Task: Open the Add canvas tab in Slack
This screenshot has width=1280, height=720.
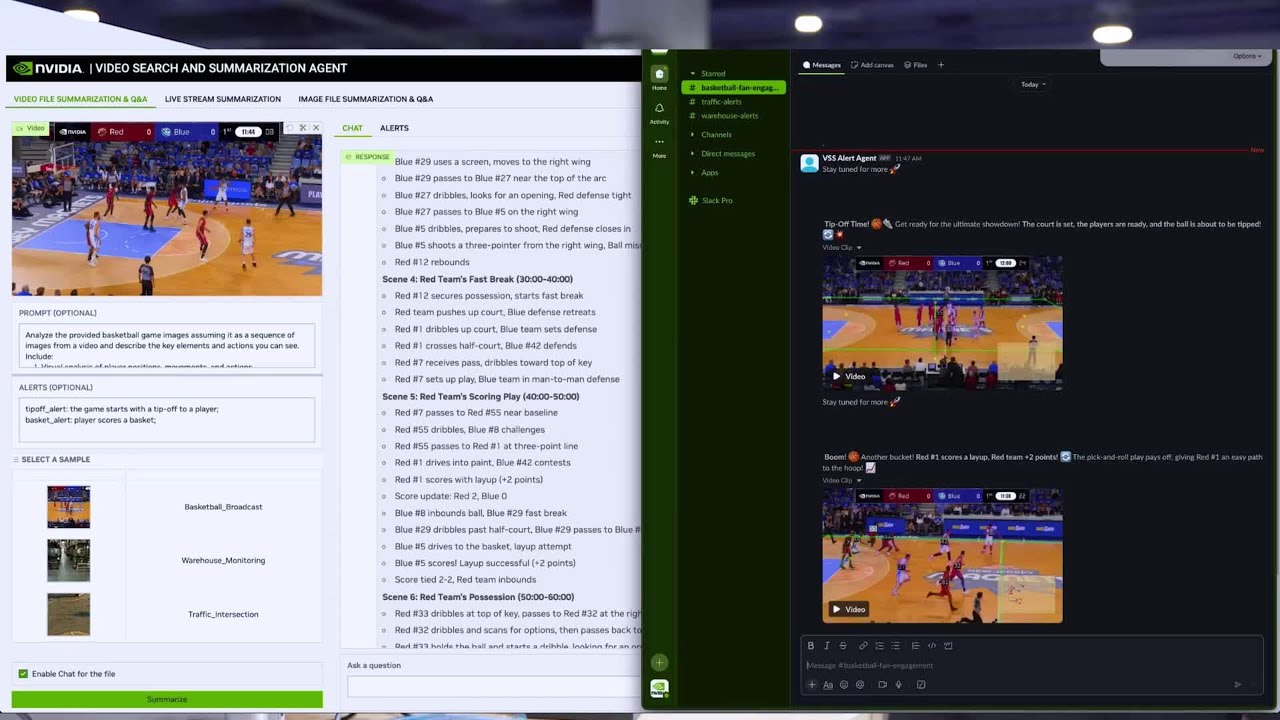Action: (872, 65)
